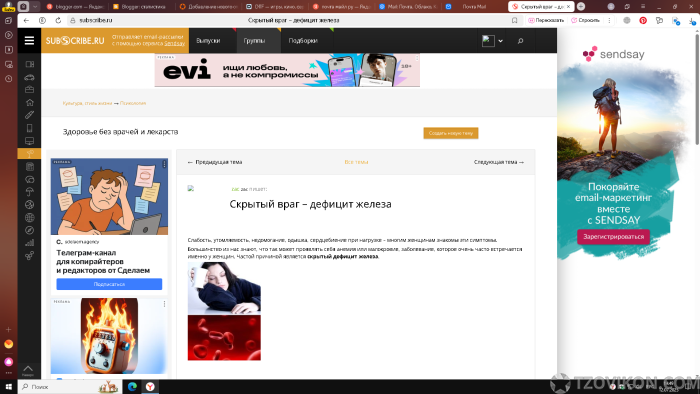700x394 pixels.
Task: Click the briefcase category icon in sidebar
Action: coord(29,90)
